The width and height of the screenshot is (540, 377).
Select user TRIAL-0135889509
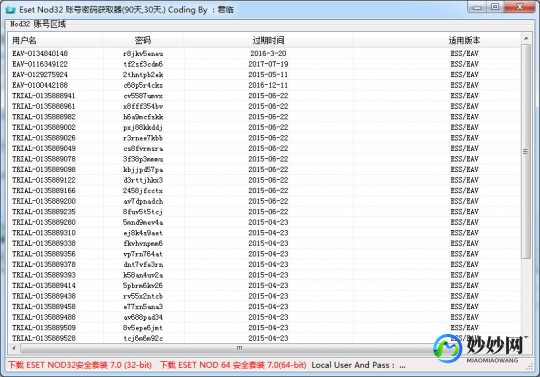coord(44,327)
